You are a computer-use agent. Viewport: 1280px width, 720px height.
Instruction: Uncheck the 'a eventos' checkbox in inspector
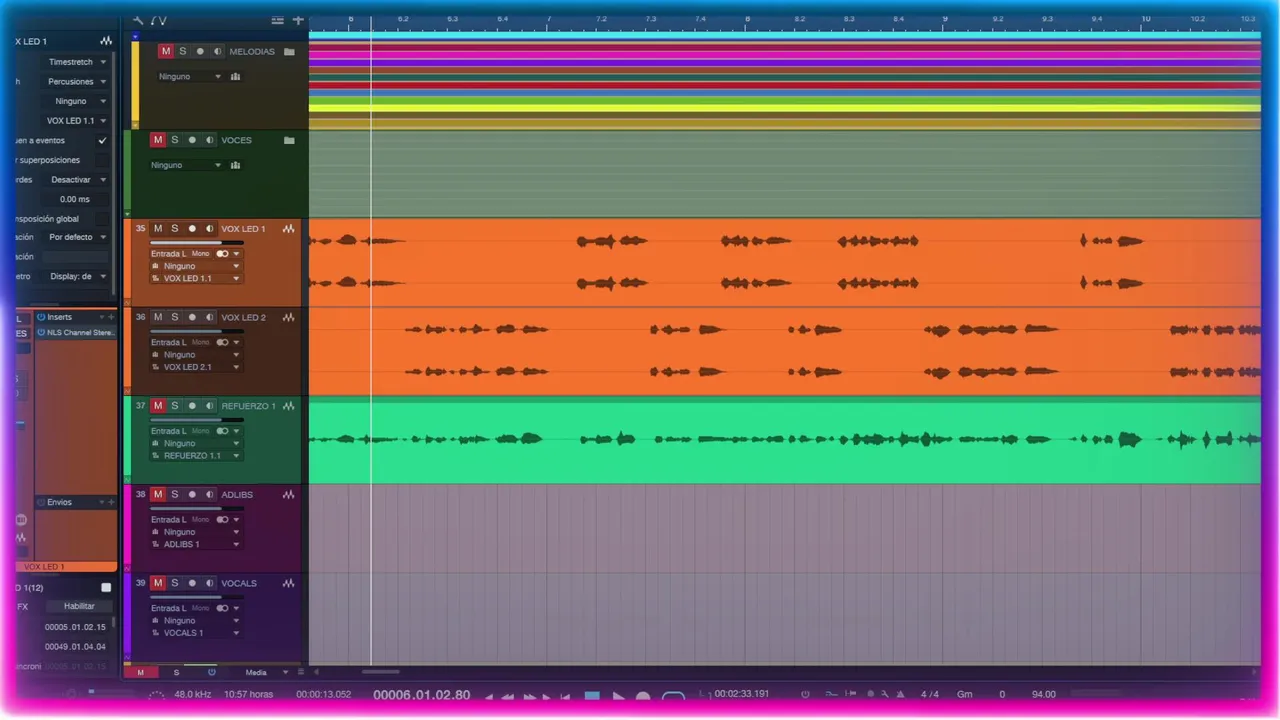click(102, 141)
